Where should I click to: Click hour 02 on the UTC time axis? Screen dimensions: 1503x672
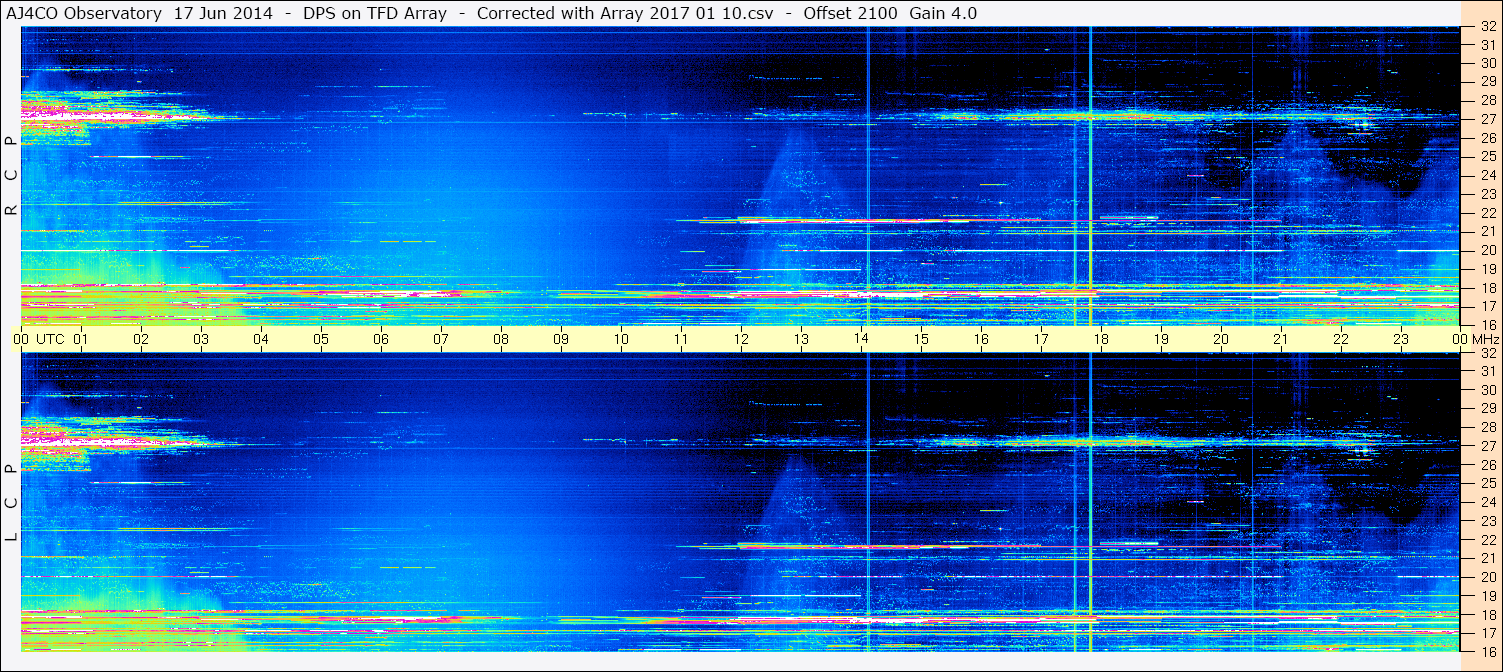(x=141, y=339)
